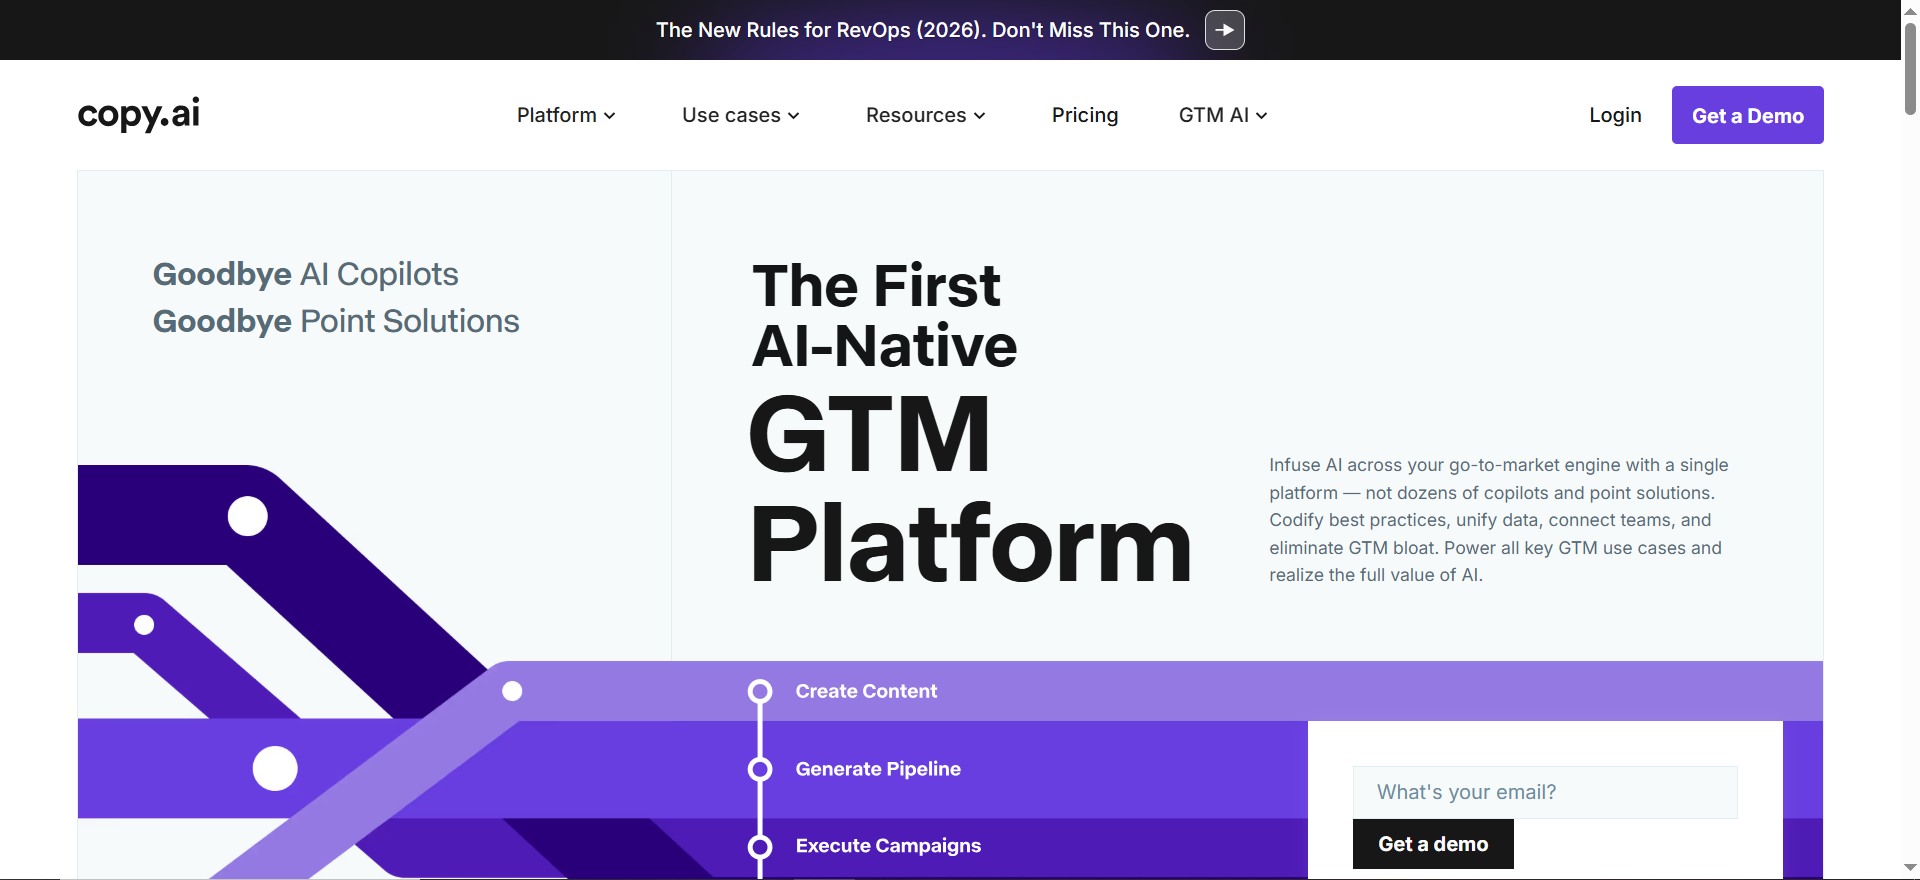Image resolution: width=1920 pixels, height=880 pixels.
Task: Click the scrollbar down arrow
Action: pos(1910,868)
